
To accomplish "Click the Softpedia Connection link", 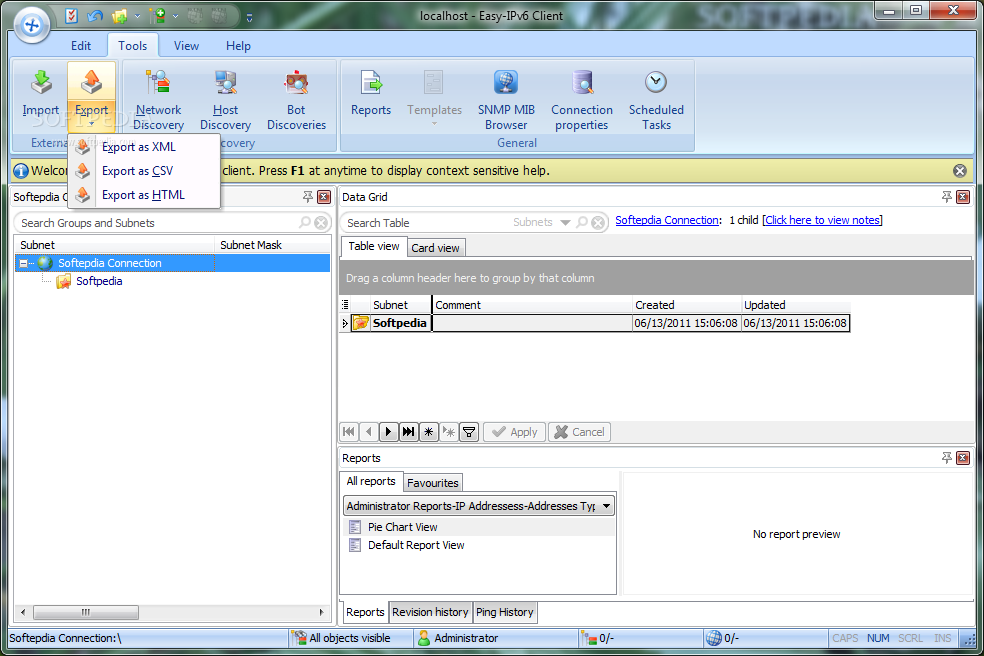I will [667, 220].
